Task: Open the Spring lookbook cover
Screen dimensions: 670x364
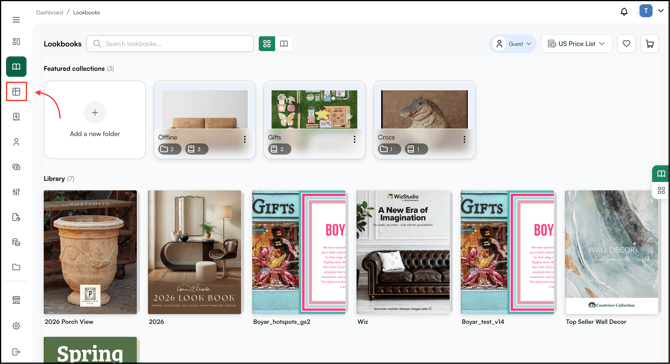Action: tap(91, 350)
